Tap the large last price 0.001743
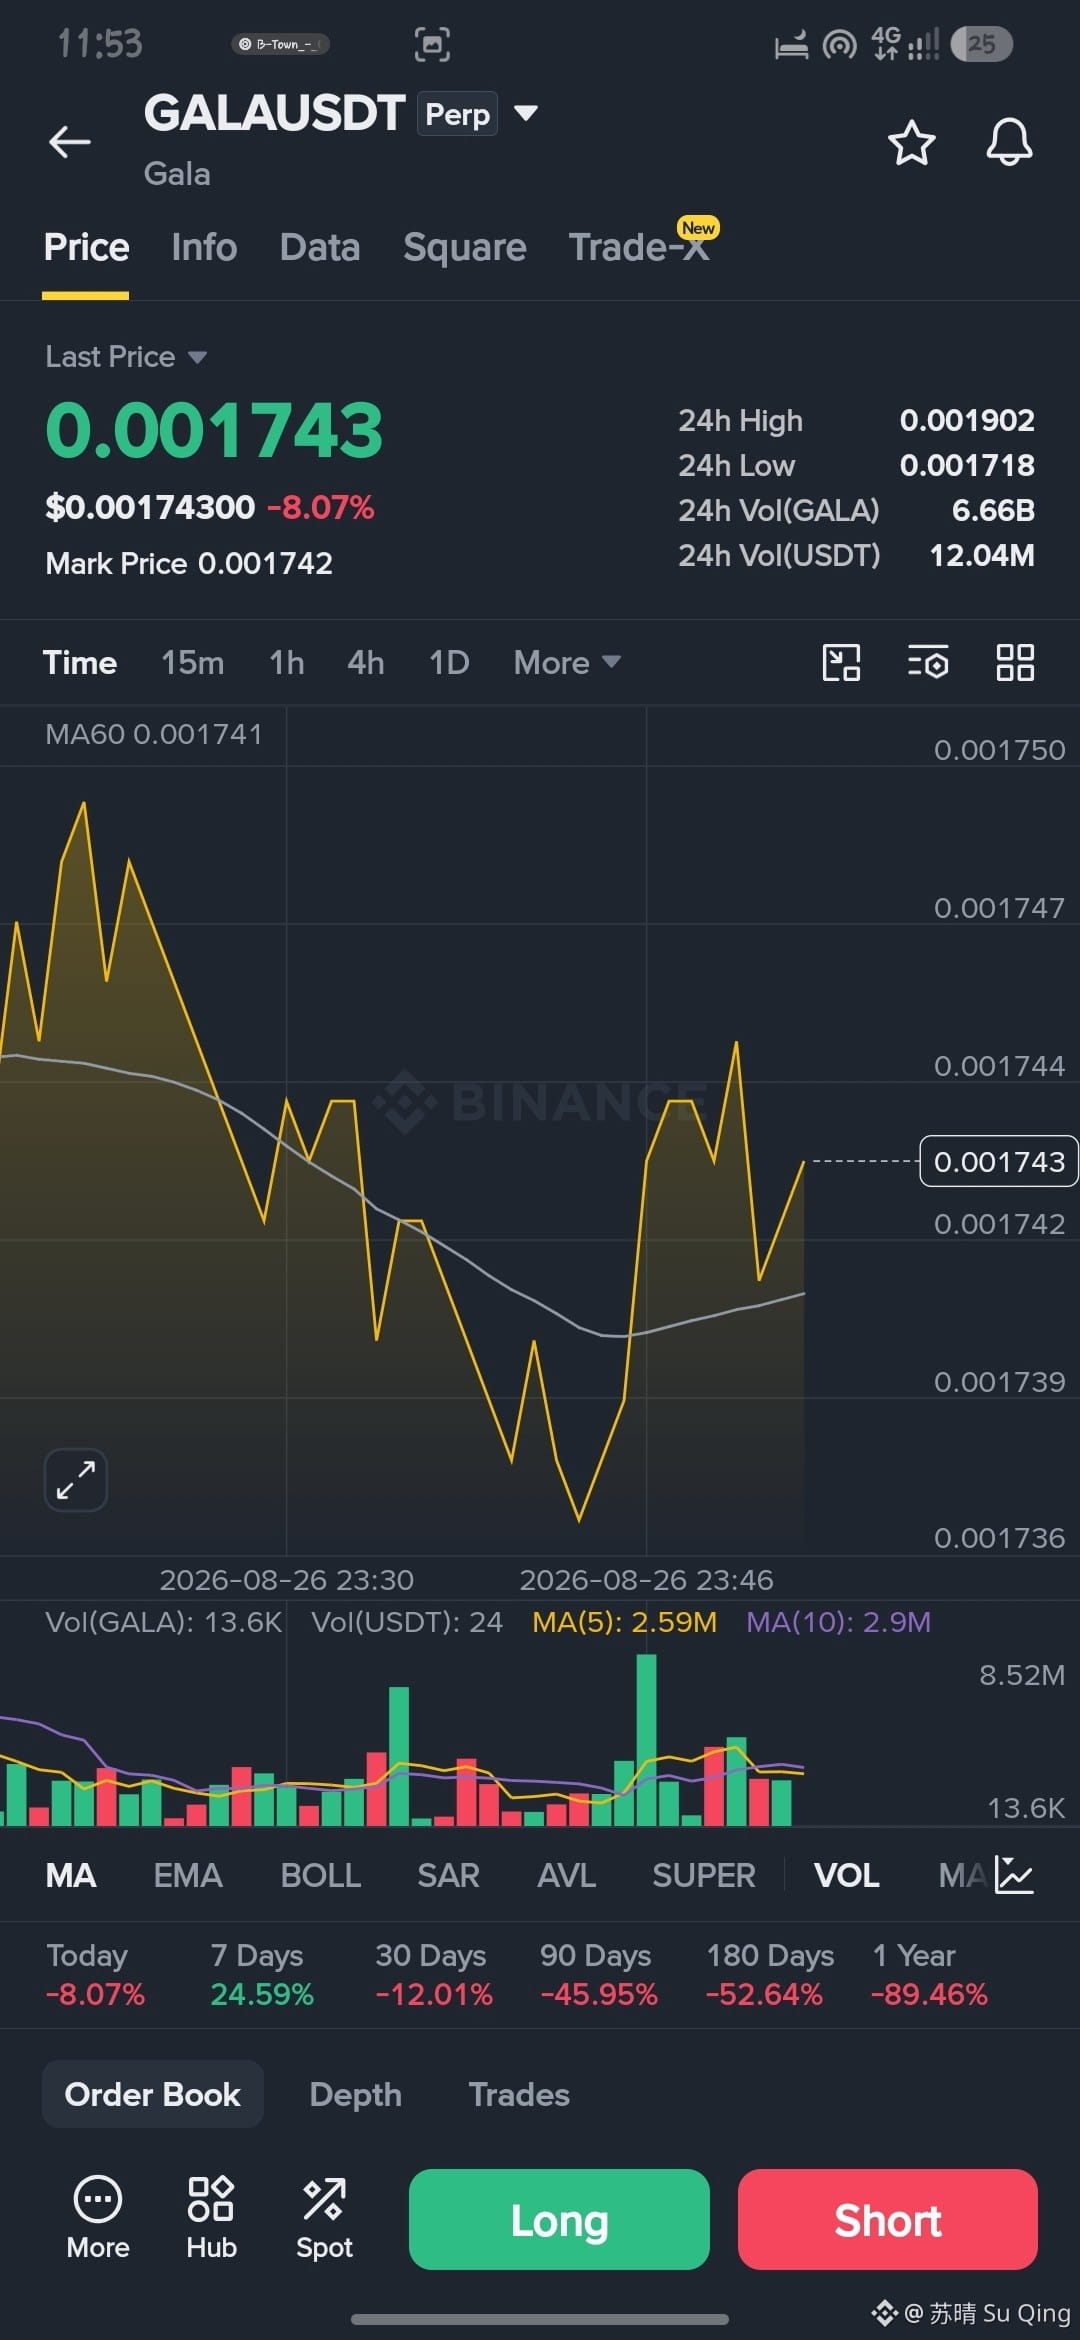1080x2340 pixels. 214,431
